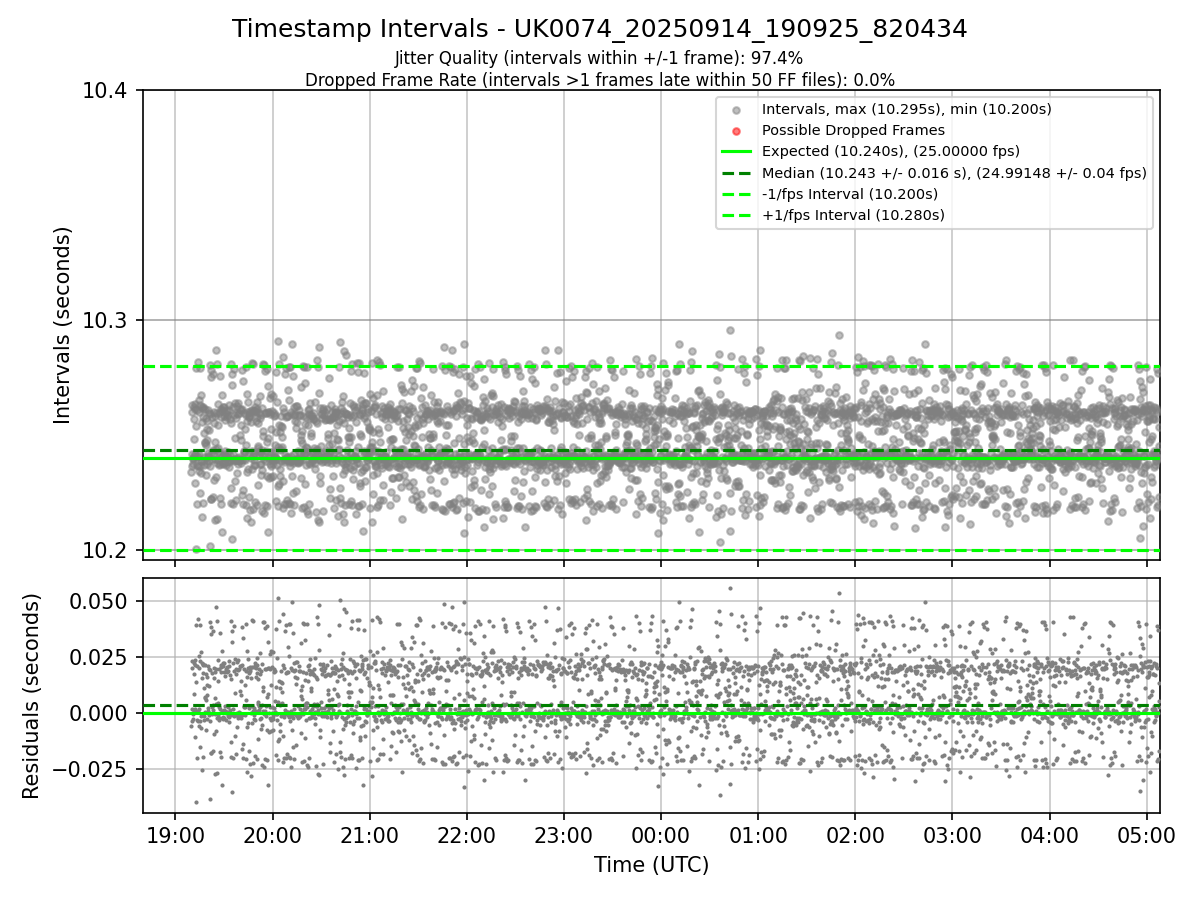Click the red dot marker beside "Possible Dropped Frames"
The width and height of the screenshot is (1200, 900).
point(736,131)
